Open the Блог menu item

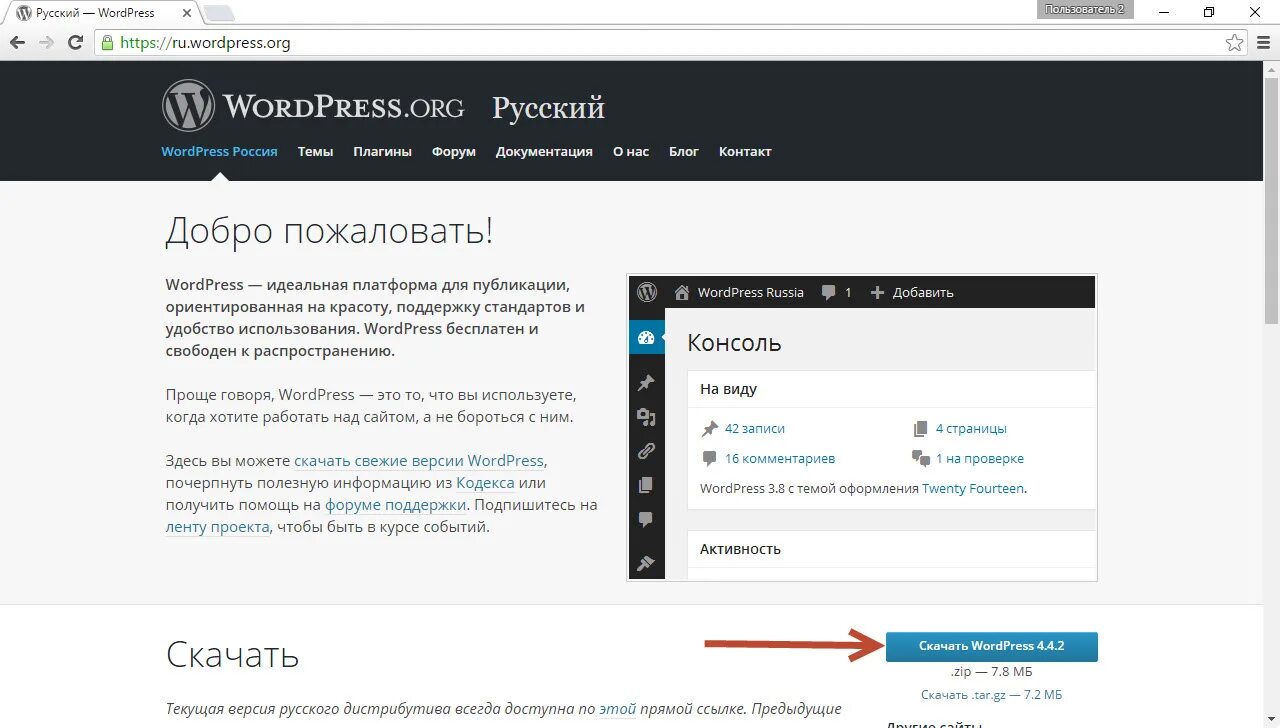[x=684, y=152]
